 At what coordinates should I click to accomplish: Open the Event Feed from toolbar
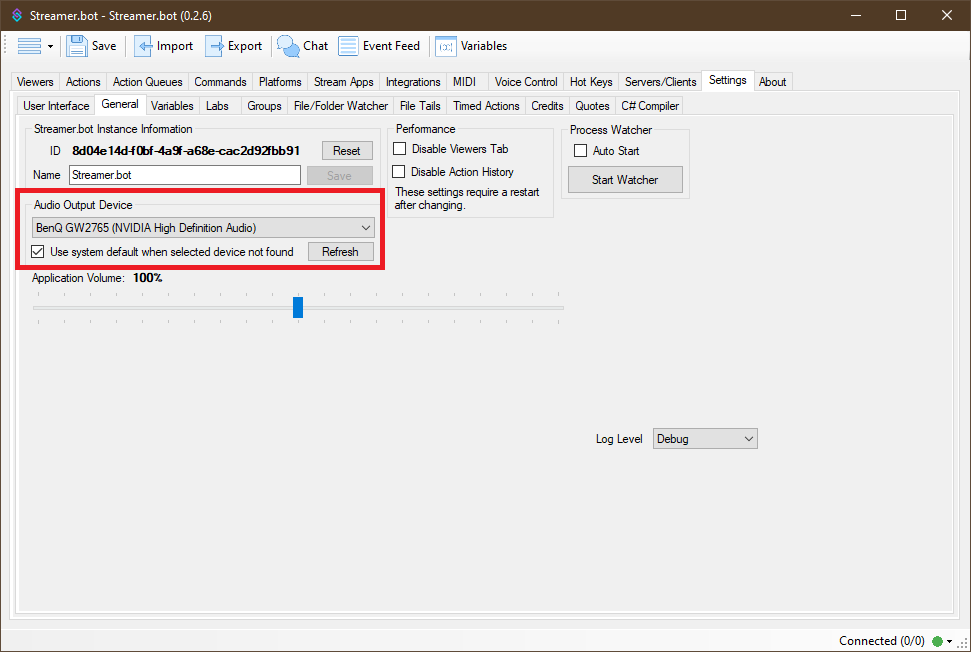(379, 46)
